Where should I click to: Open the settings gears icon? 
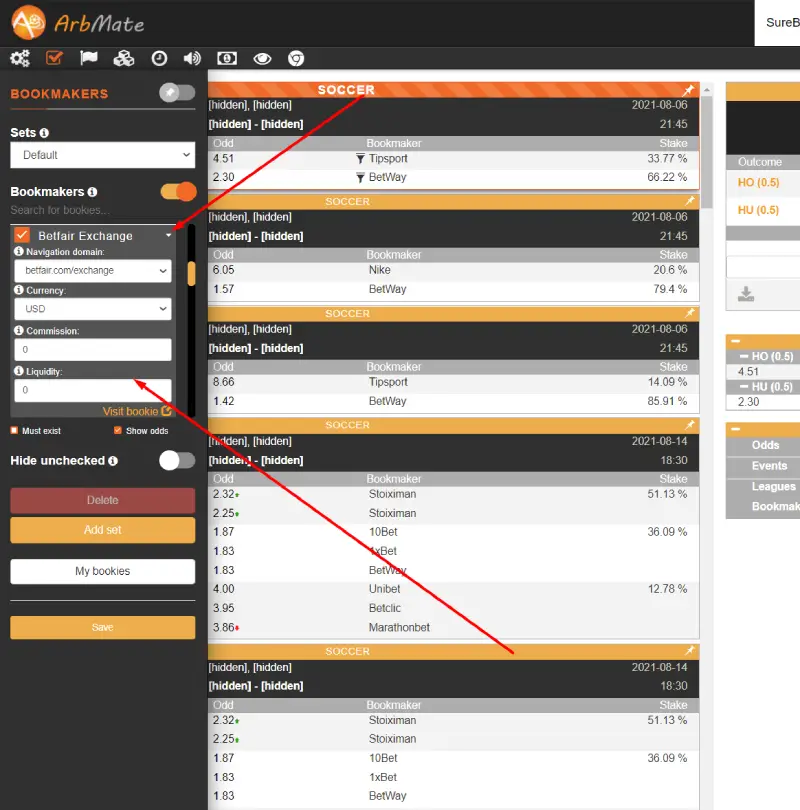coord(19,58)
